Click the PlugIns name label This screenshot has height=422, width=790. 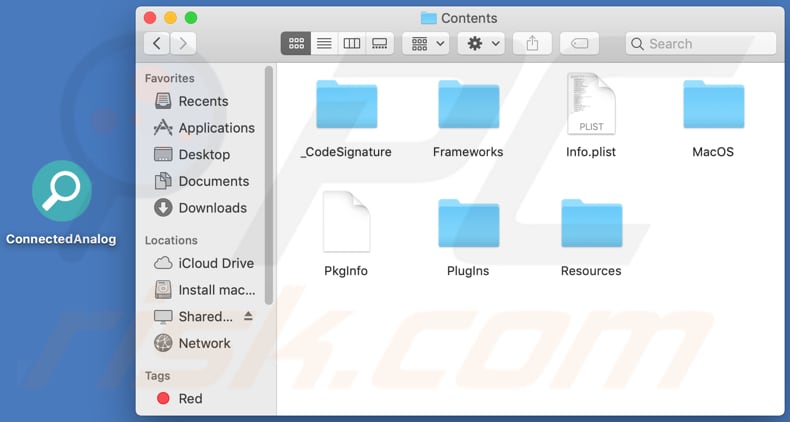pos(468,271)
